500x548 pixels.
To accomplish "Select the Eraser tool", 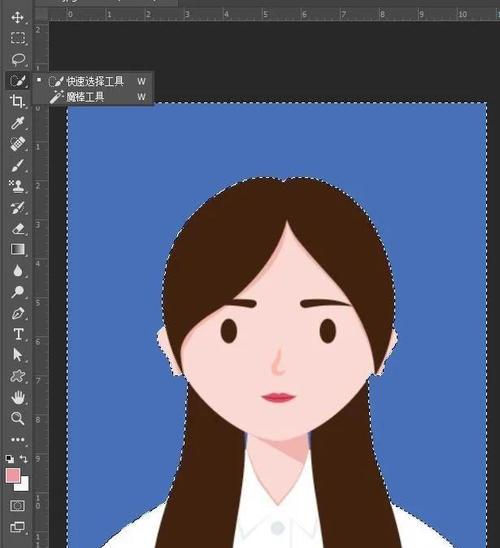I will (x=18, y=229).
